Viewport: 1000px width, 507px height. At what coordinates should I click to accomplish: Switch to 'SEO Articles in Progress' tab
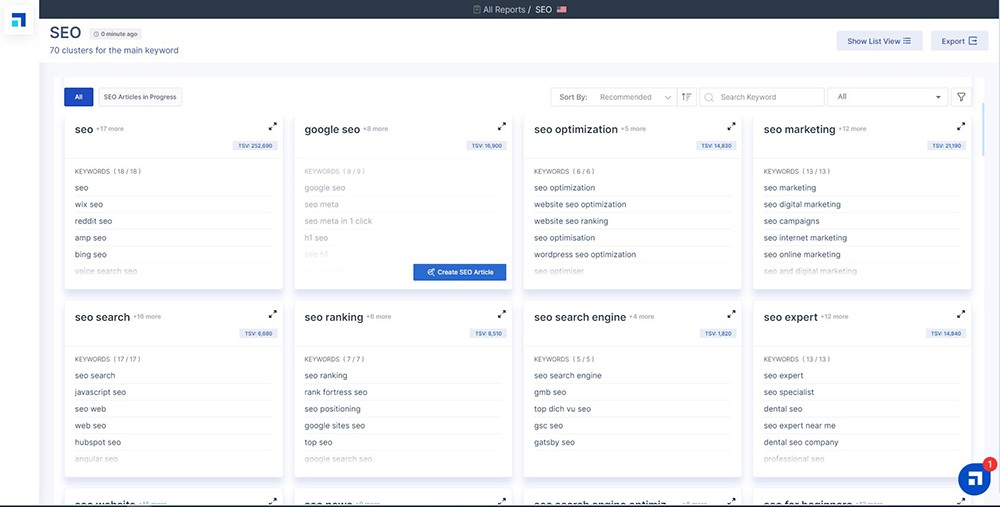pyautogui.click(x=140, y=97)
